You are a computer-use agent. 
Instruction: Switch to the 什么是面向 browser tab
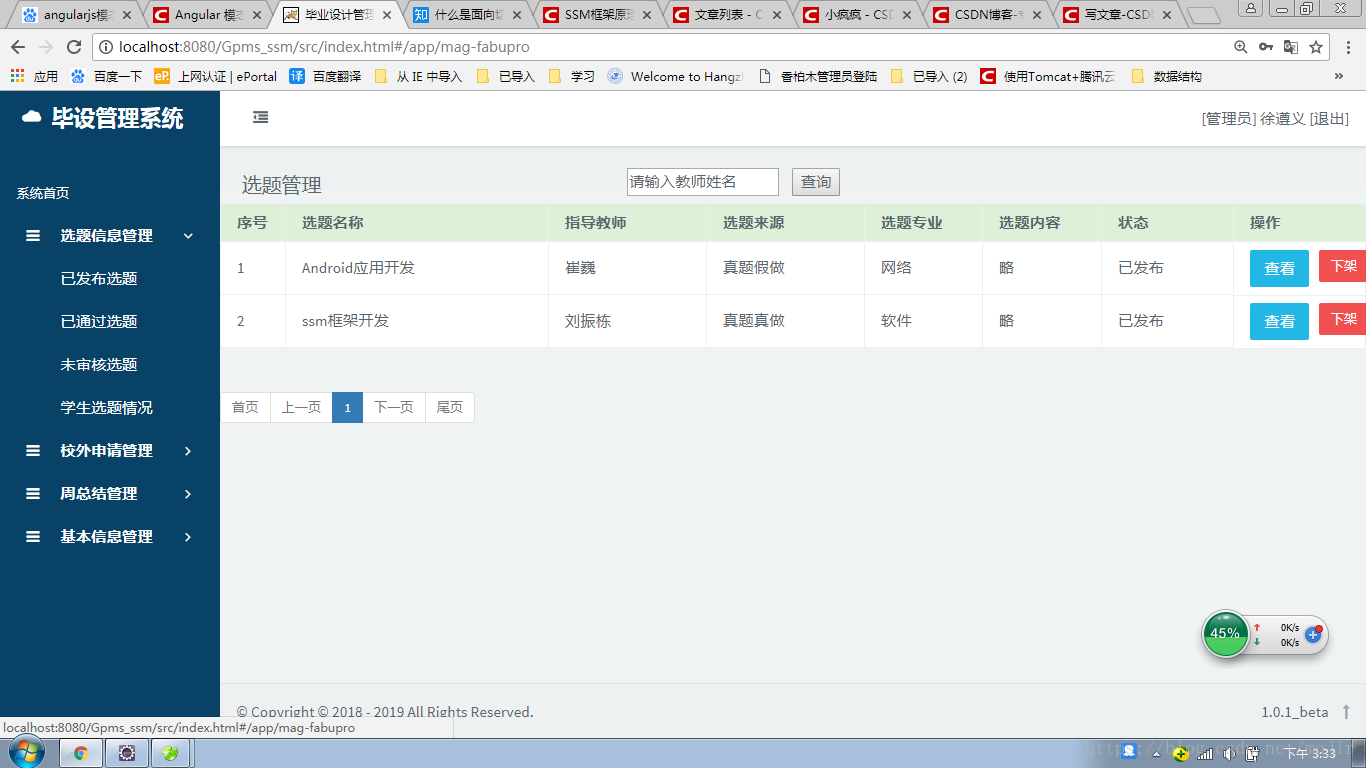point(466,15)
